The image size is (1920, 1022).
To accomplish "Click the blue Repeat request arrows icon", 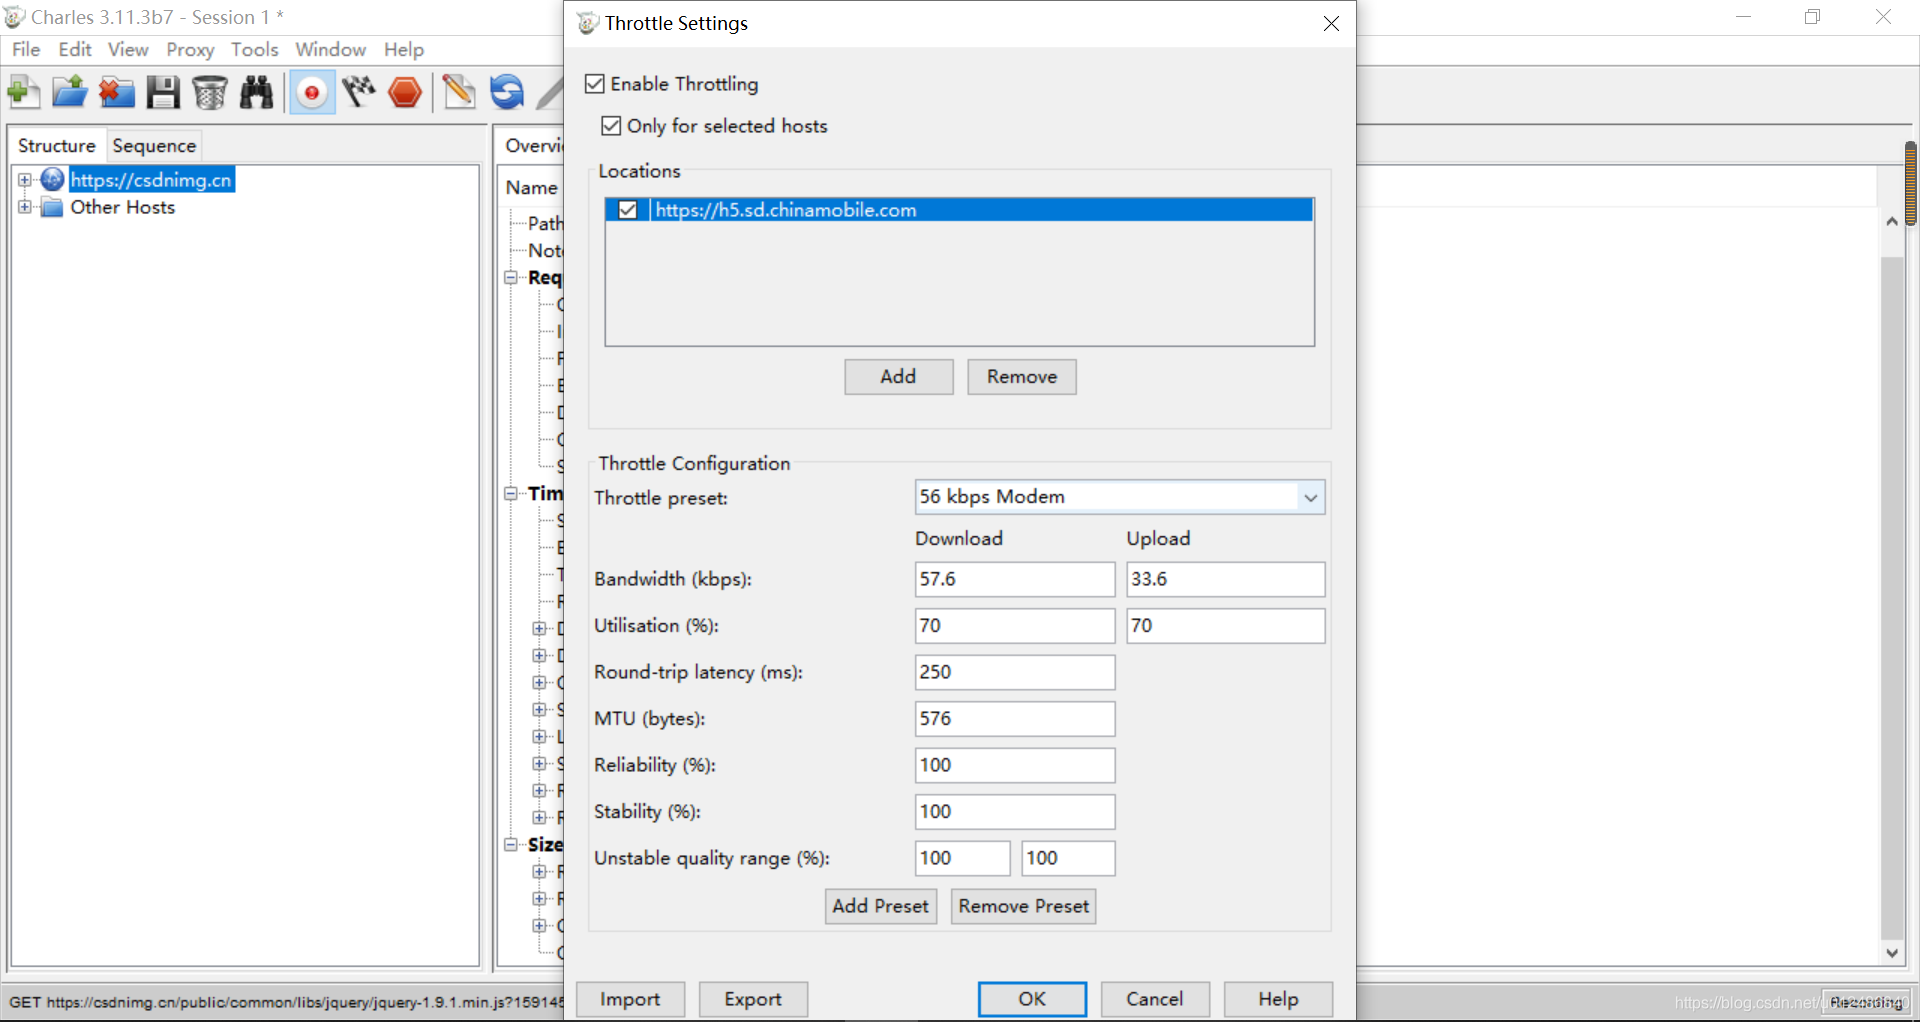I will [507, 93].
